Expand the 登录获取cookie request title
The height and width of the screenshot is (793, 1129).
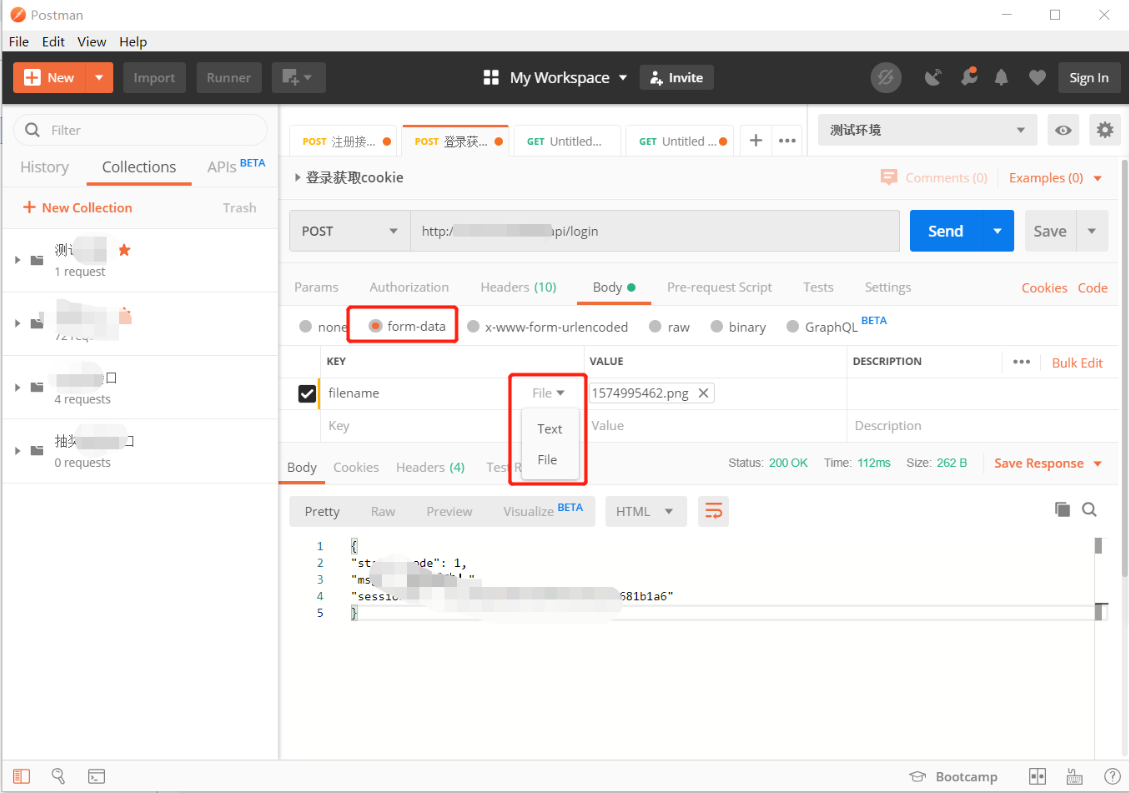pos(297,177)
